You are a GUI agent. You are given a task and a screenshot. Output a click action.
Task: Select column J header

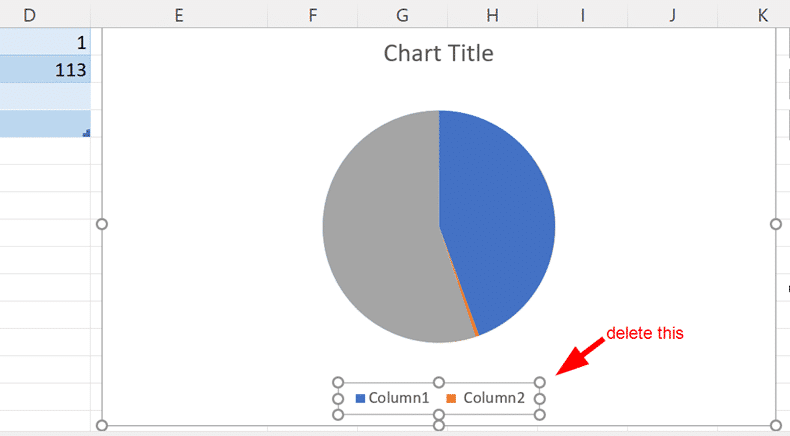[x=673, y=15]
